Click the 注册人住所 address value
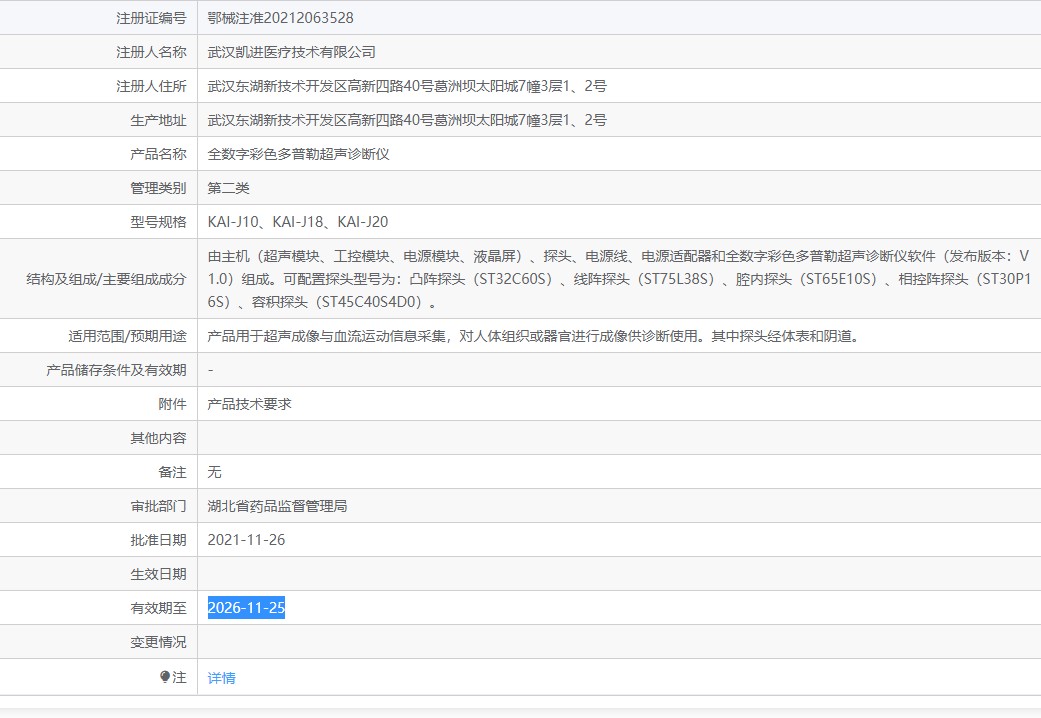Screen dimensions: 1041x718 click(x=407, y=86)
